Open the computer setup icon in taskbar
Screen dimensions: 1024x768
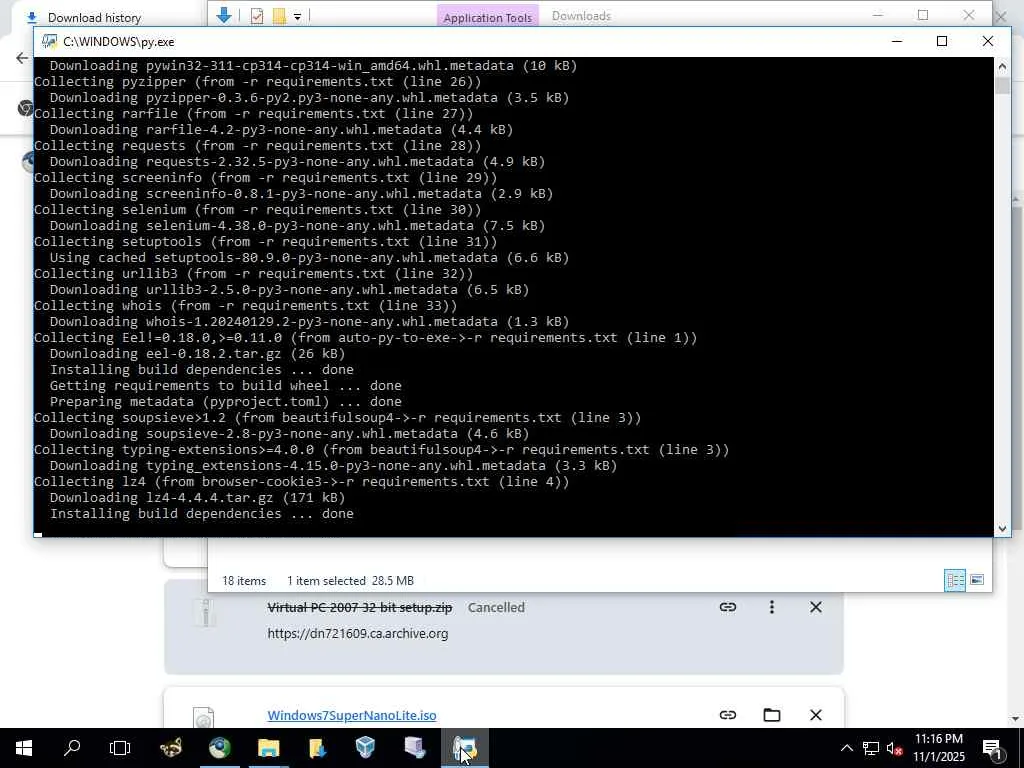415,748
